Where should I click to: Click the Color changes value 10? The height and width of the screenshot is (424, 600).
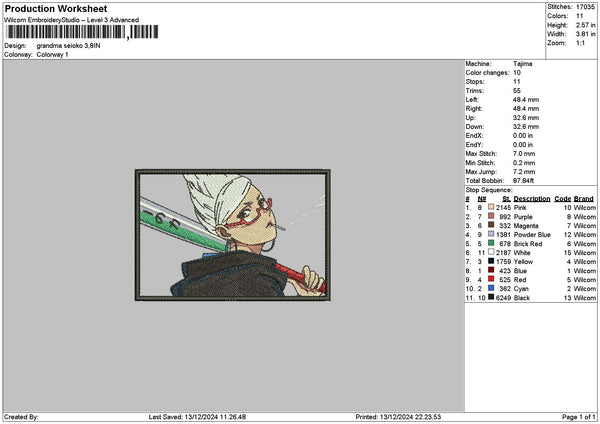(517, 73)
